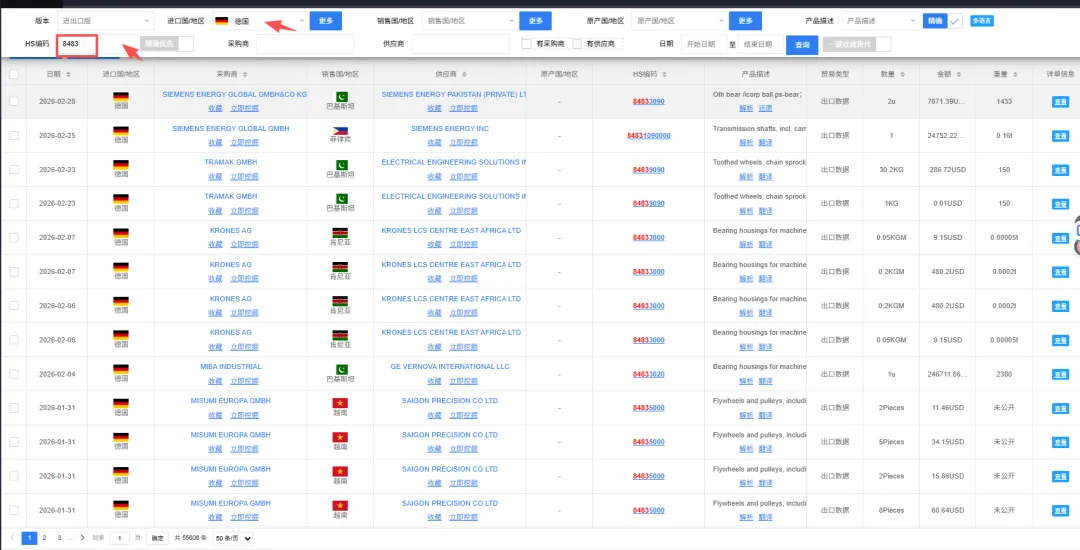Sort by 金额 column sort icon

click(x=958, y=74)
